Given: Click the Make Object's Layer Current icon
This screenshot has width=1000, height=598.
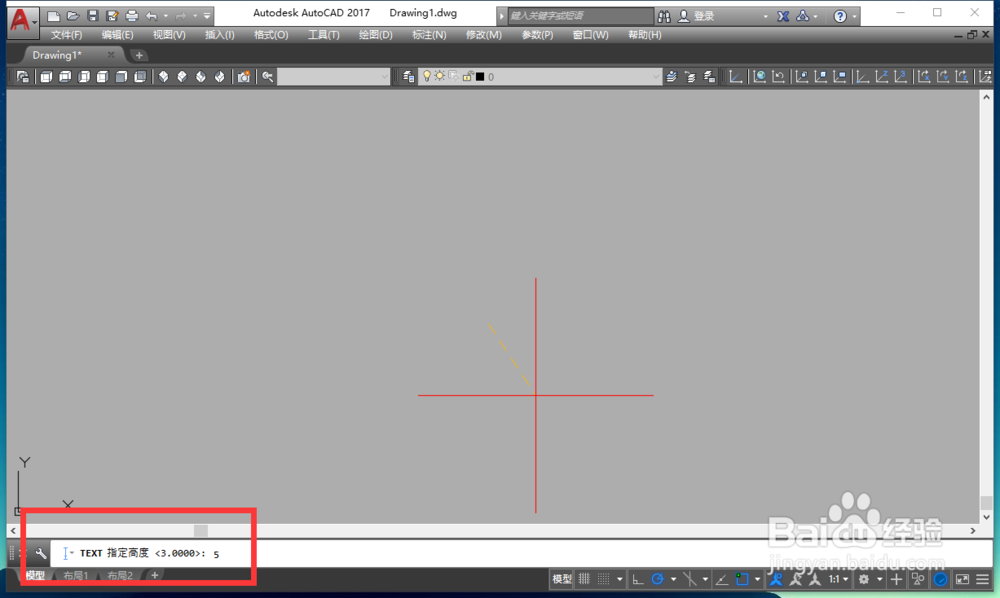Looking at the screenshot, I should pyautogui.click(x=671, y=77).
